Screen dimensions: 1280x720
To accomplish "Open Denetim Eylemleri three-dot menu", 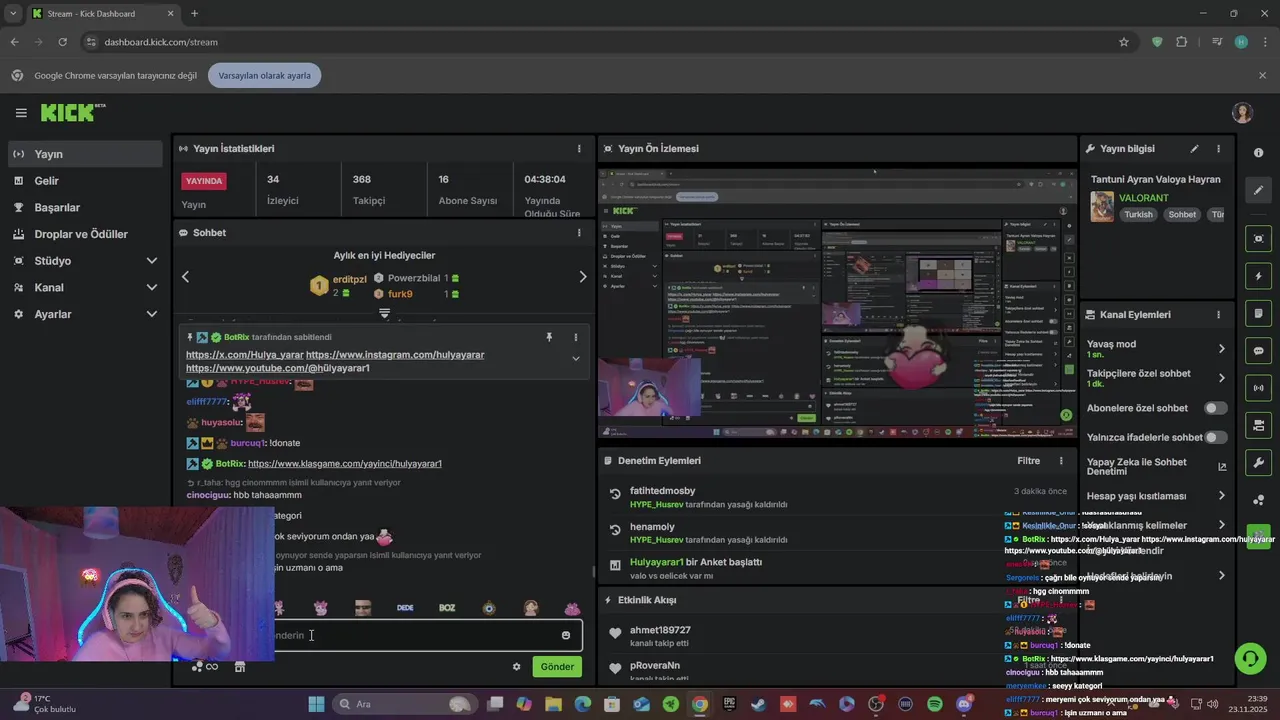I will click(x=1061, y=461).
